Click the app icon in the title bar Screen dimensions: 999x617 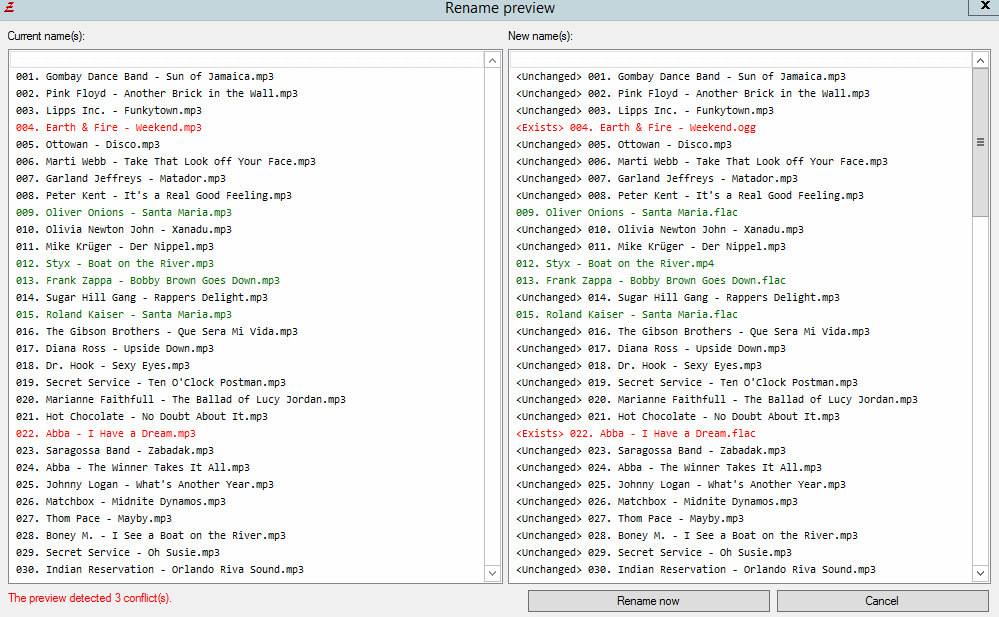pos(9,8)
